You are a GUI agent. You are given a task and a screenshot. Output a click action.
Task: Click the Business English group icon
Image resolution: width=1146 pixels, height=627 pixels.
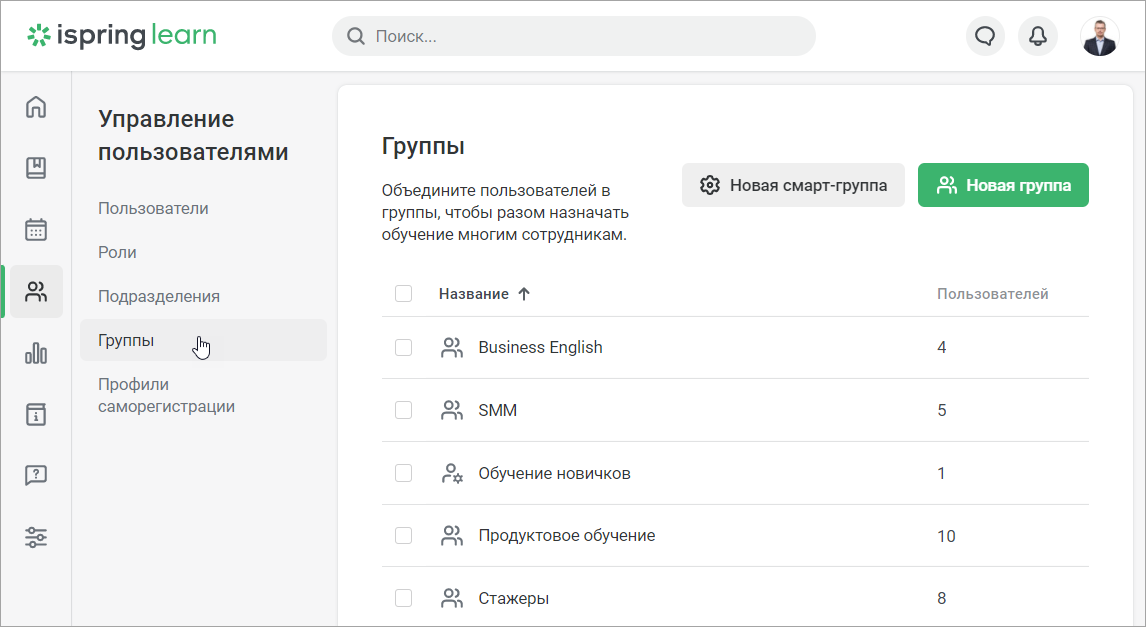452,348
